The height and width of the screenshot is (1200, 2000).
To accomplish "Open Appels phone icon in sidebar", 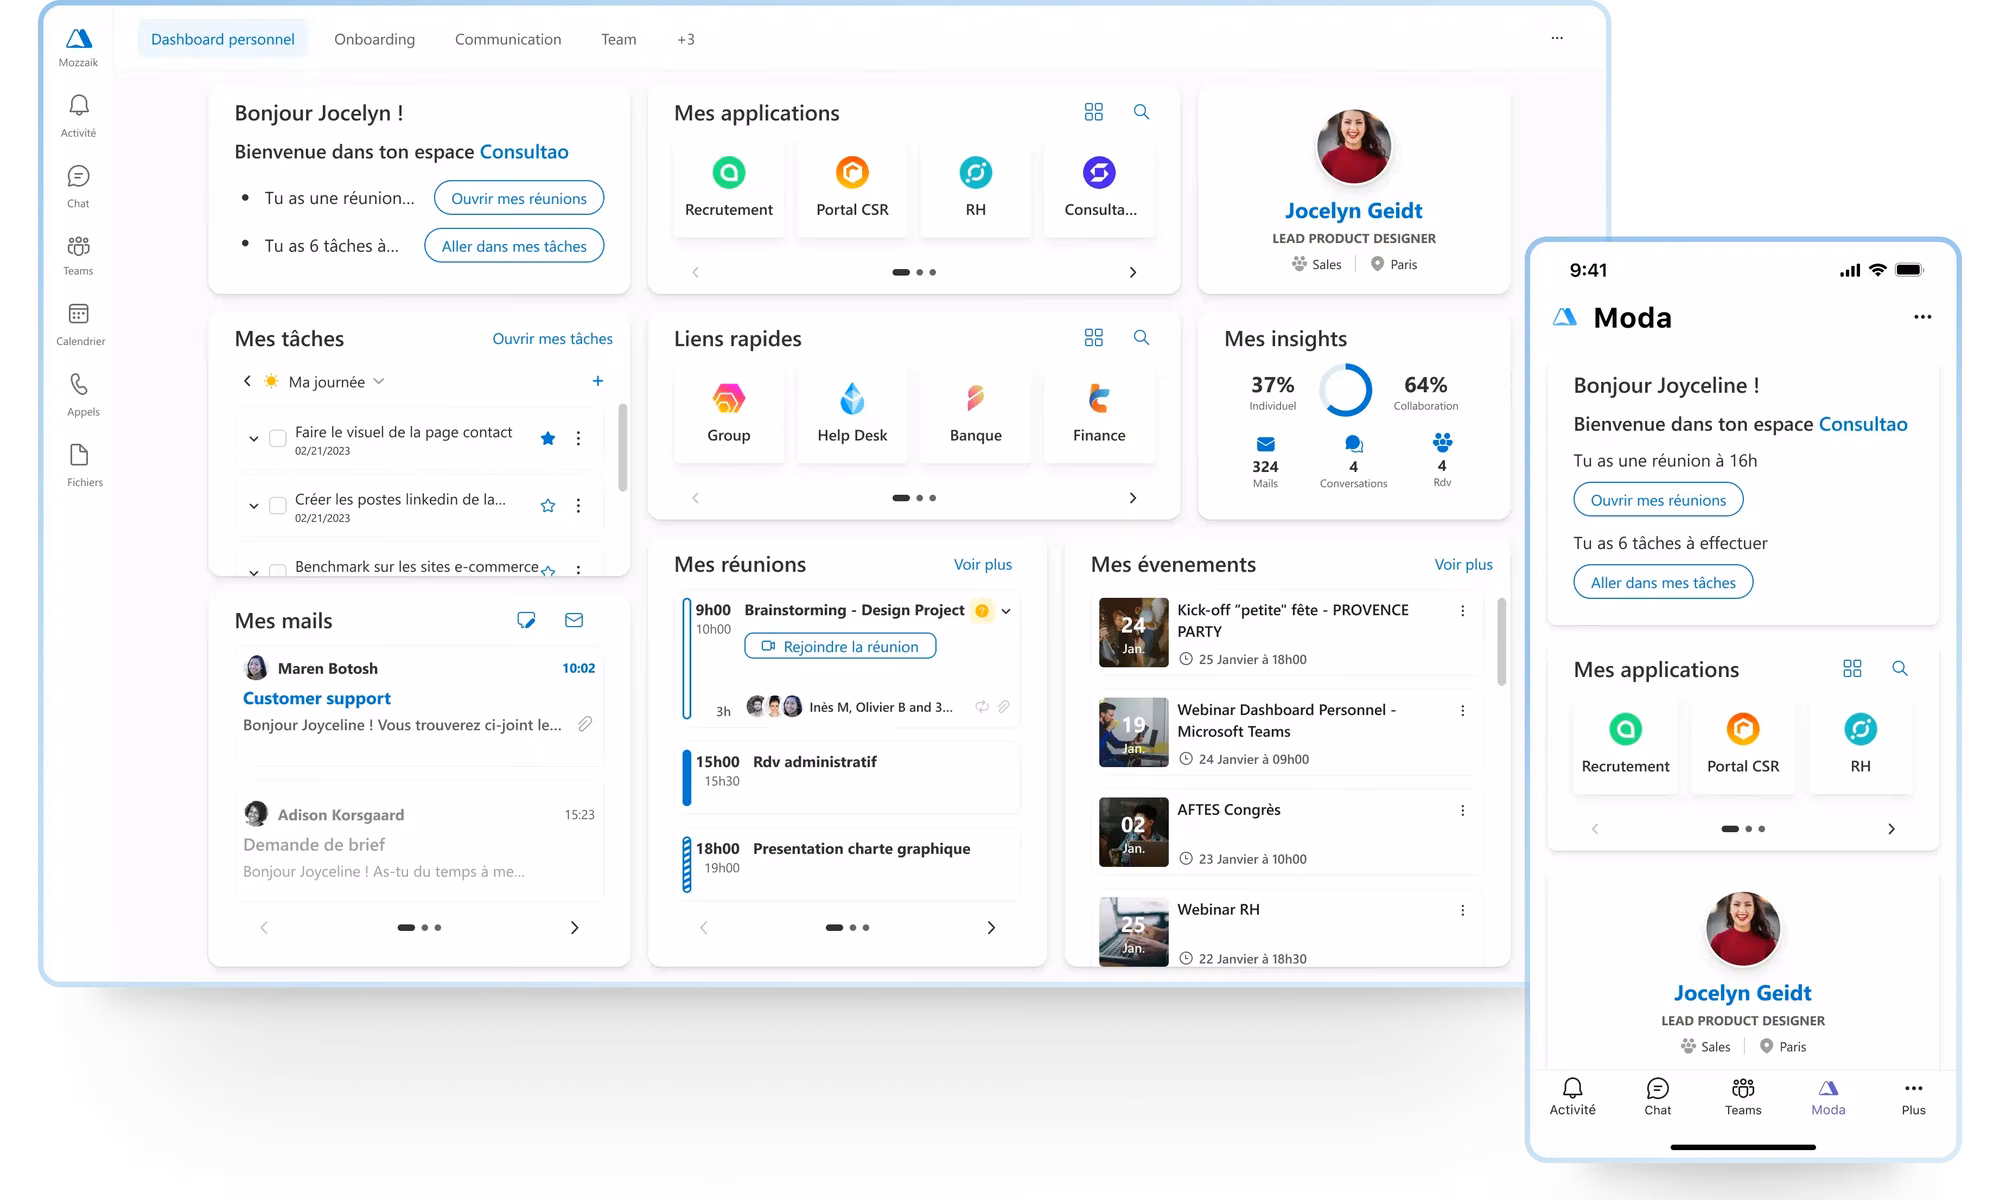I will 79,385.
